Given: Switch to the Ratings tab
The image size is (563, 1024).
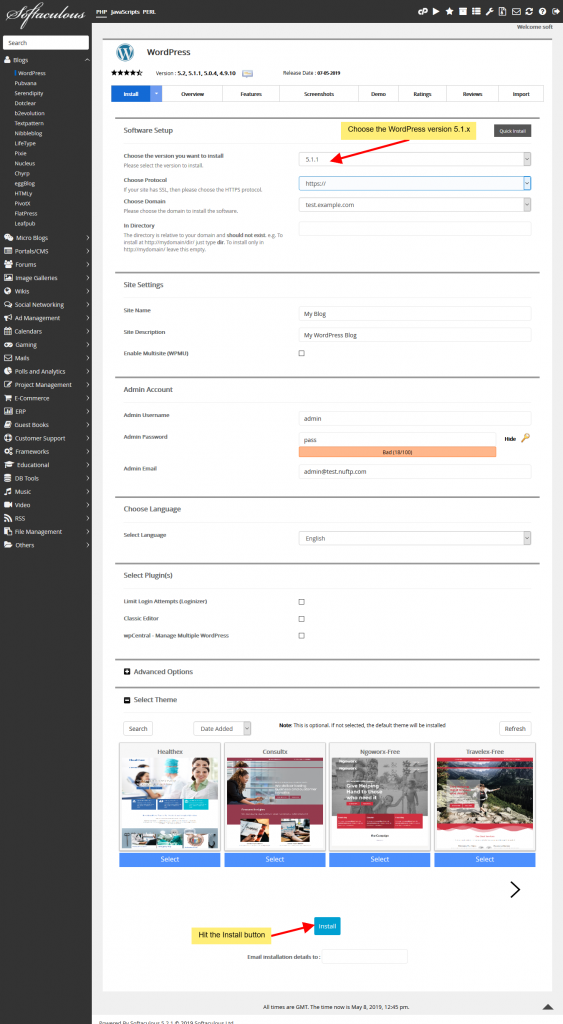Looking at the screenshot, I should point(423,94).
